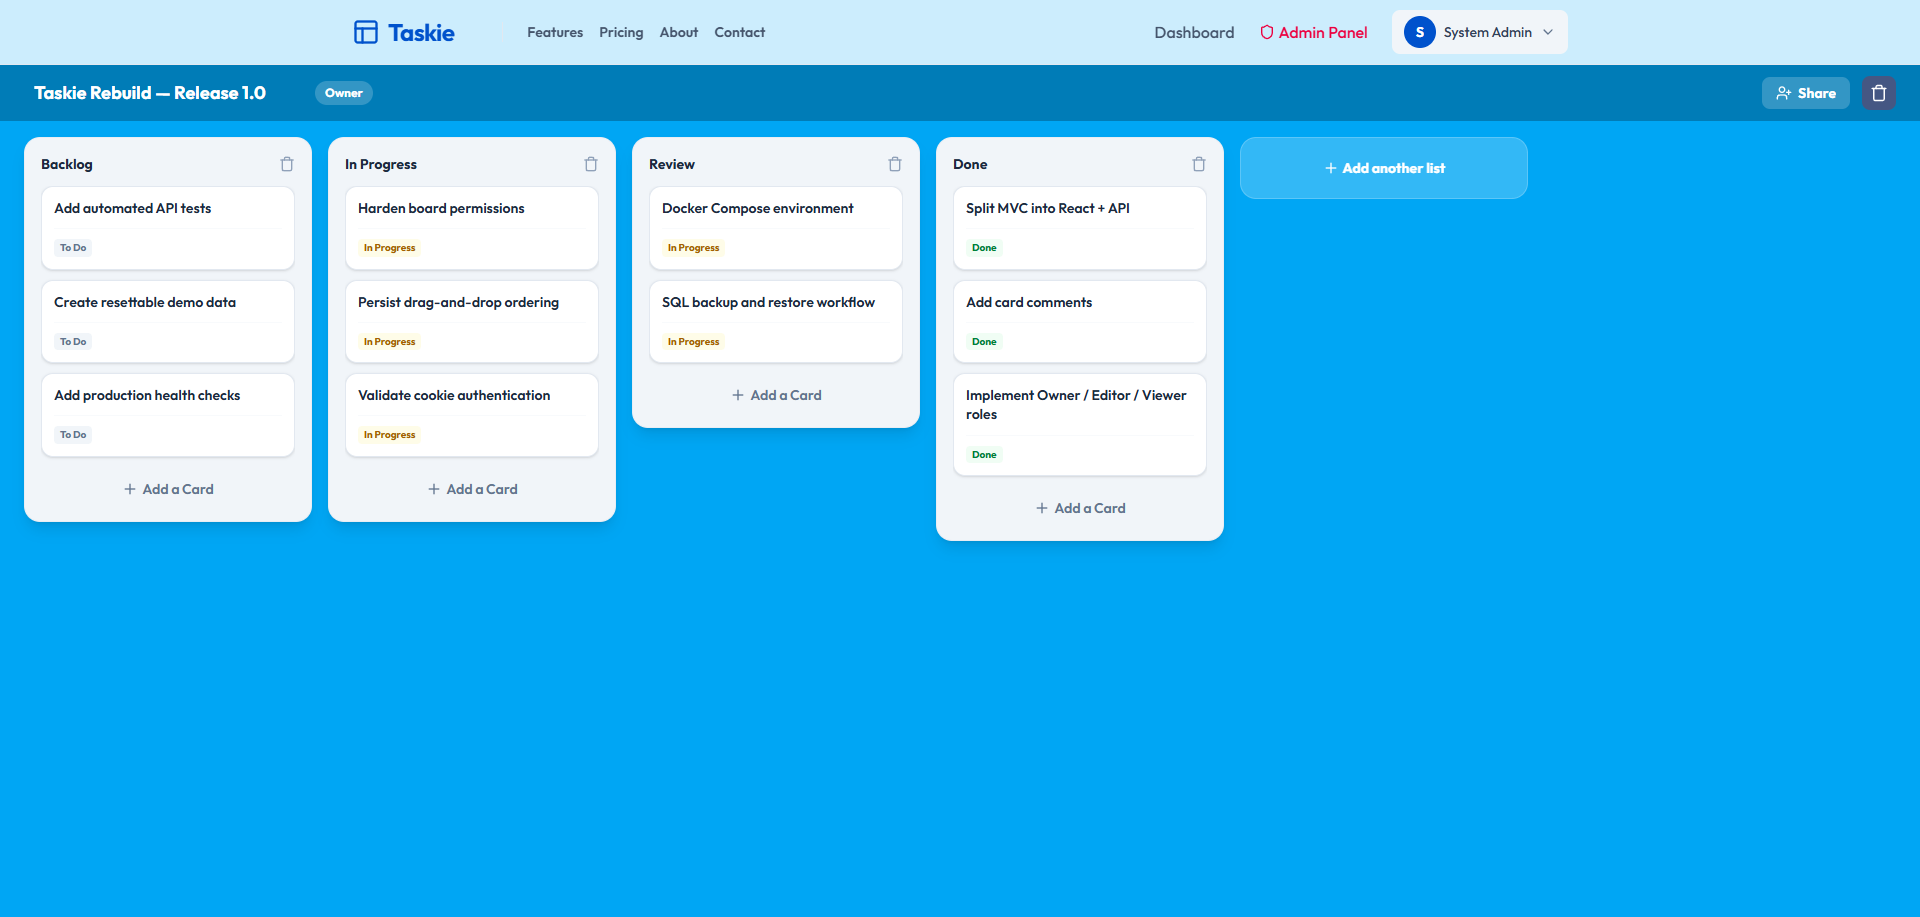1920x917 pixels.
Task: Click In Progress tag on SQL backup card
Action: click(x=694, y=342)
